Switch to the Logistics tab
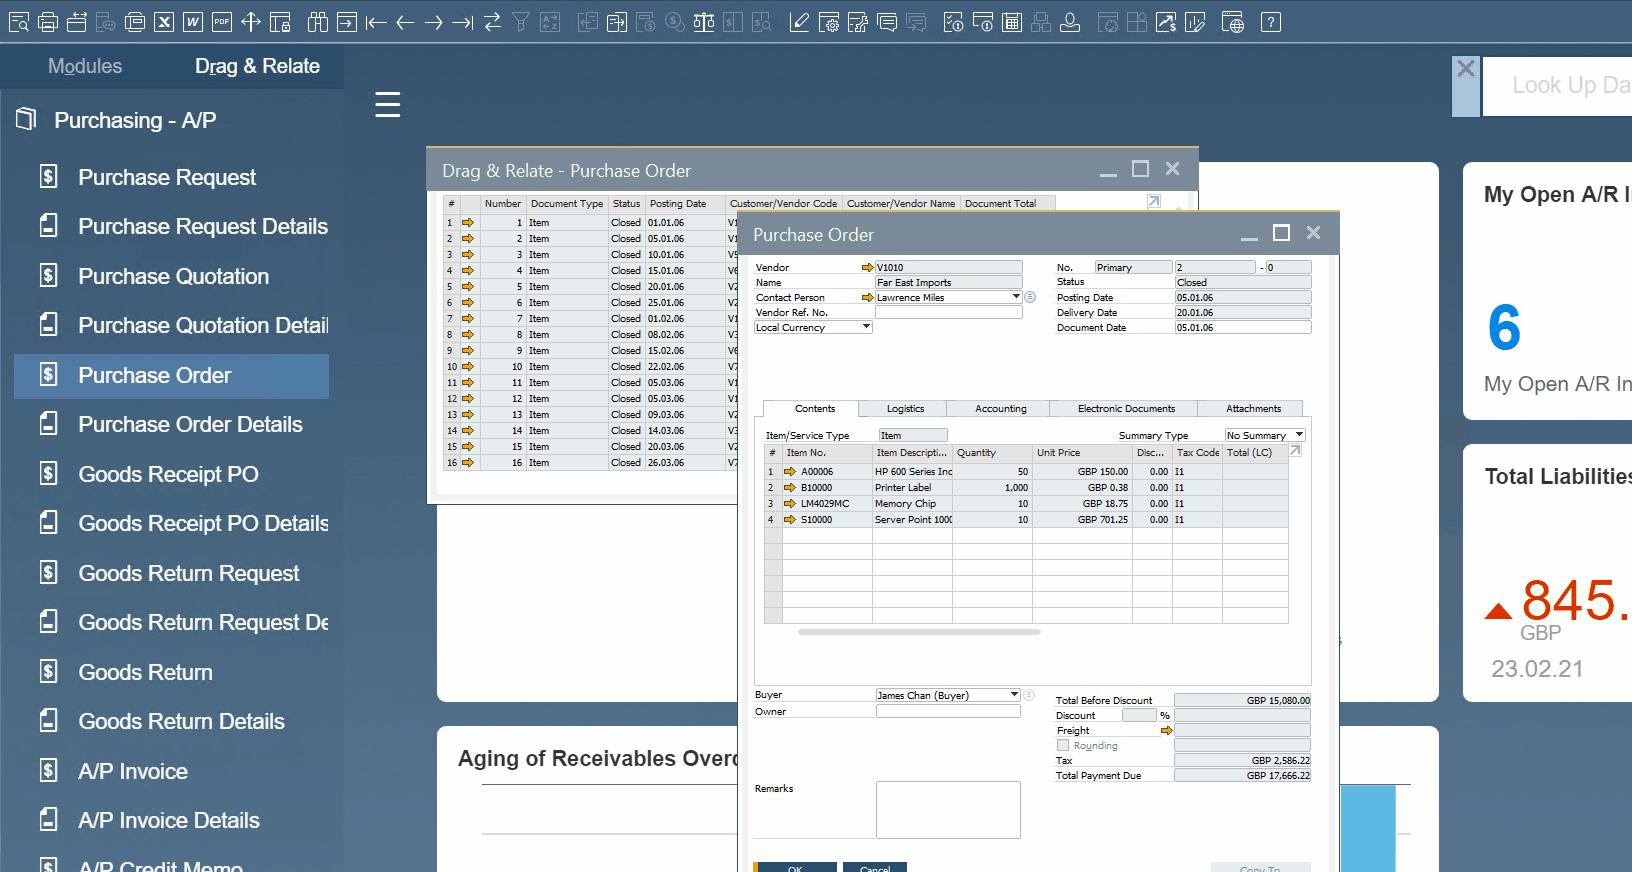The width and height of the screenshot is (1632, 872). pyautogui.click(x=905, y=409)
